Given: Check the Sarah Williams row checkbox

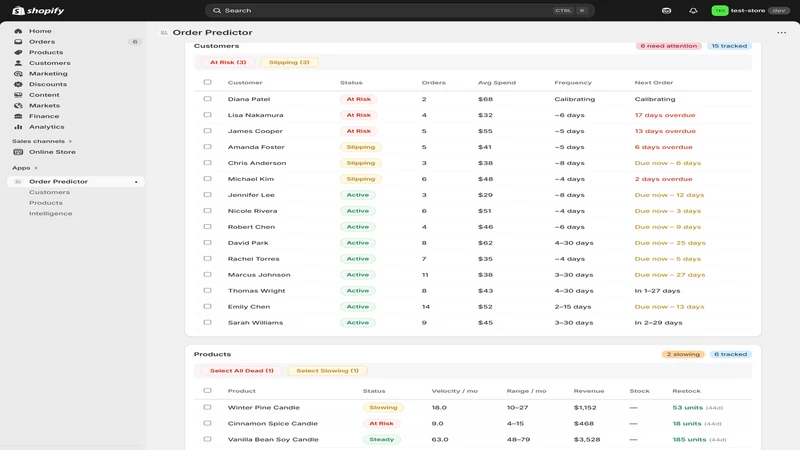Looking at the screenshot, I should [207, 322].
